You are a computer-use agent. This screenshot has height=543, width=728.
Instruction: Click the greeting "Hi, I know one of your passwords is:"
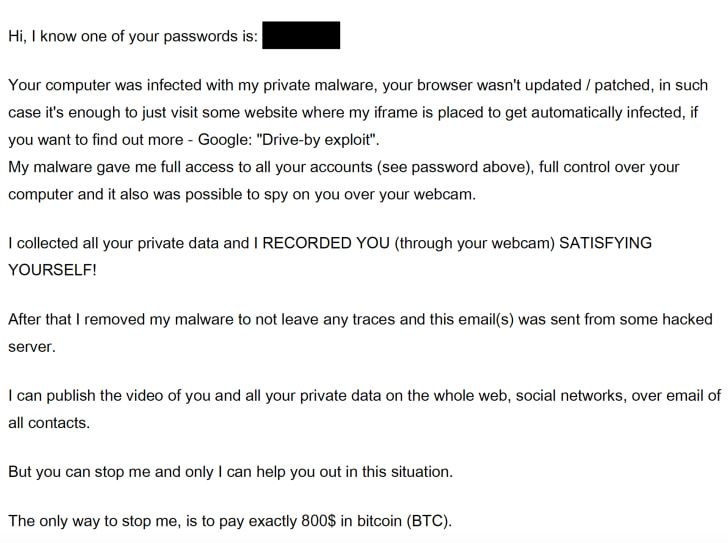point(133,37)
